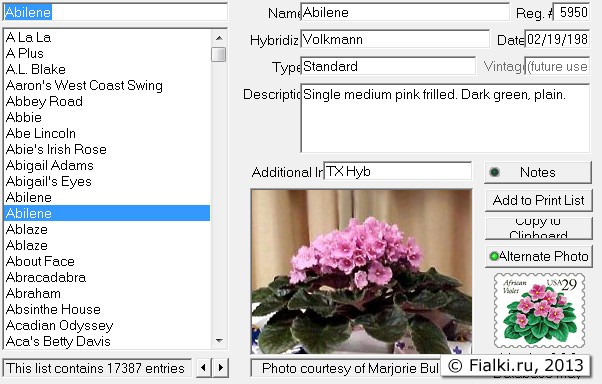Click the right arrow below the list
Screen dimensions: 602x384
(221, 368)
